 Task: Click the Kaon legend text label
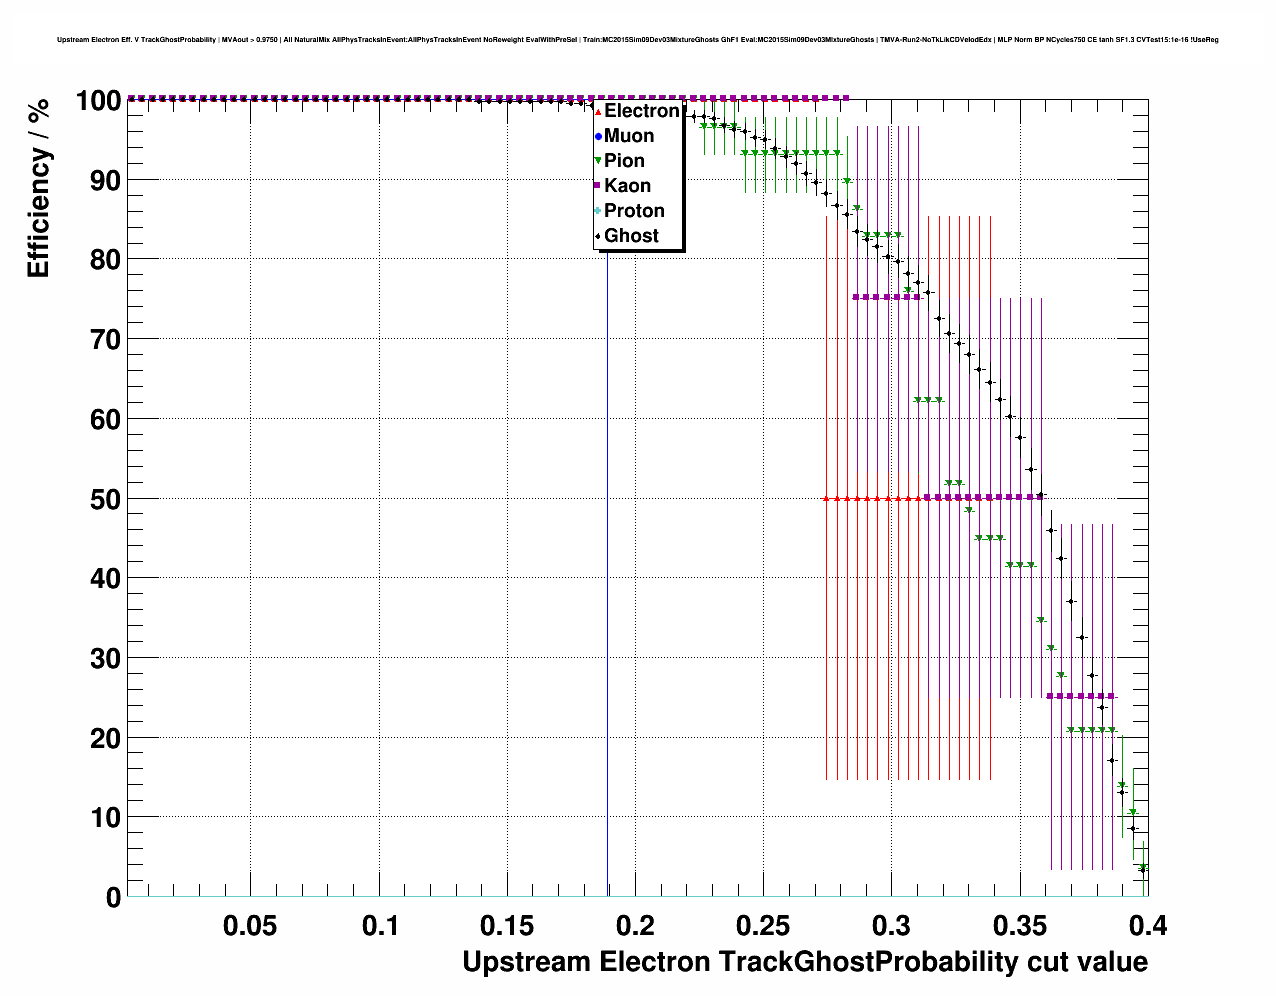pos(627,186)
